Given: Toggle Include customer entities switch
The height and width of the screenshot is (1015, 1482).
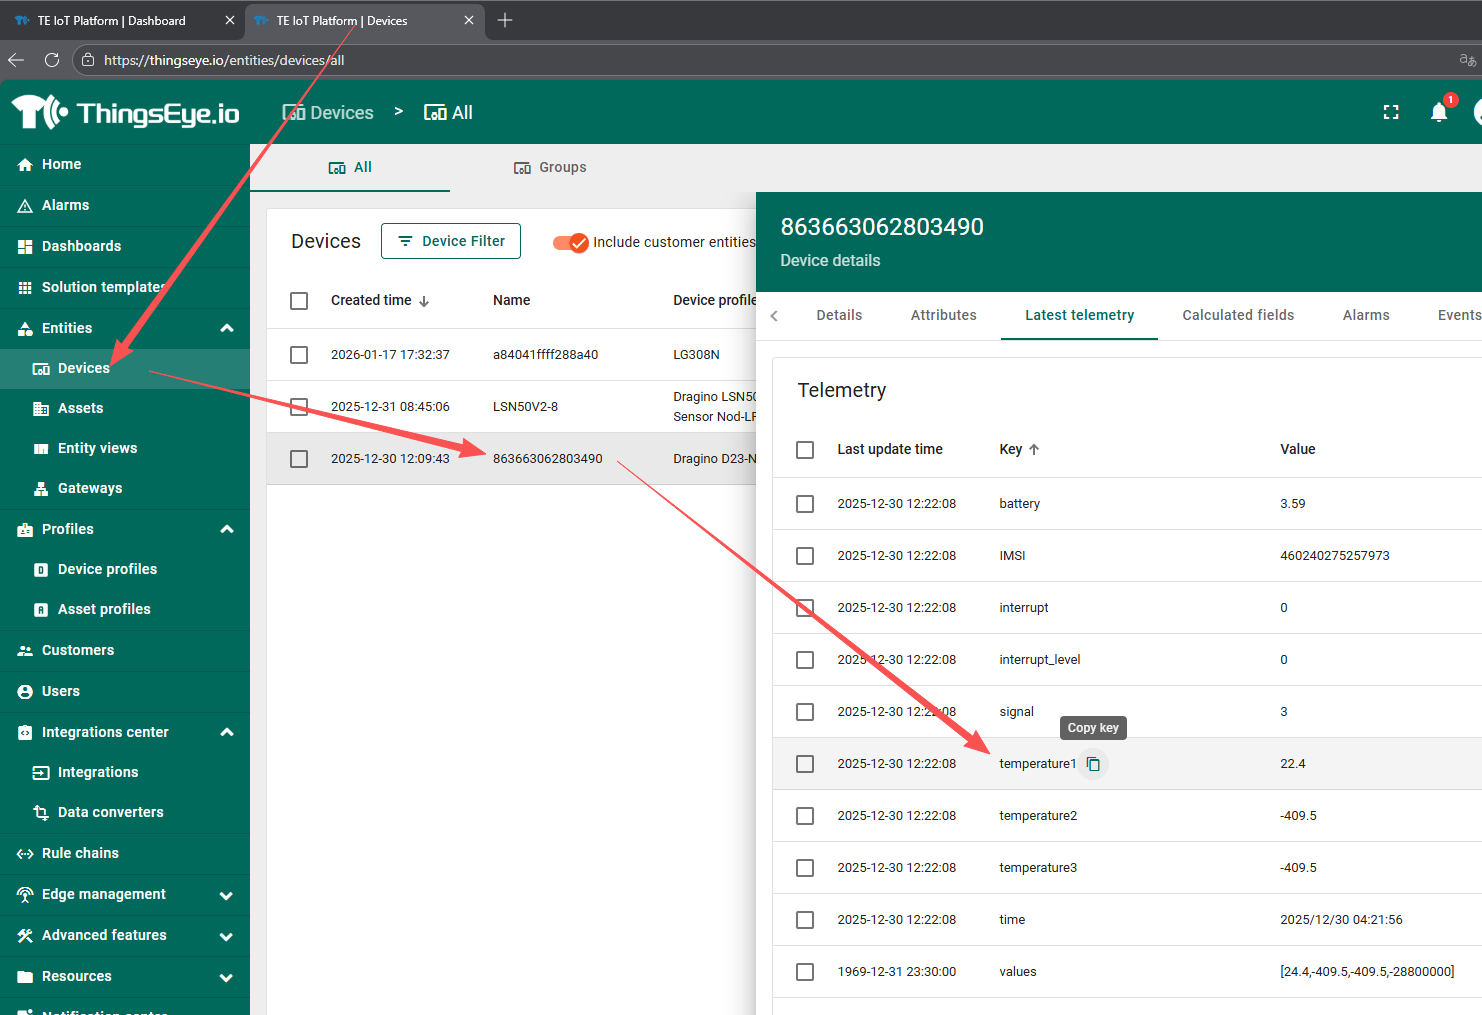Looking at the screenshot, I should pos(571,242).
